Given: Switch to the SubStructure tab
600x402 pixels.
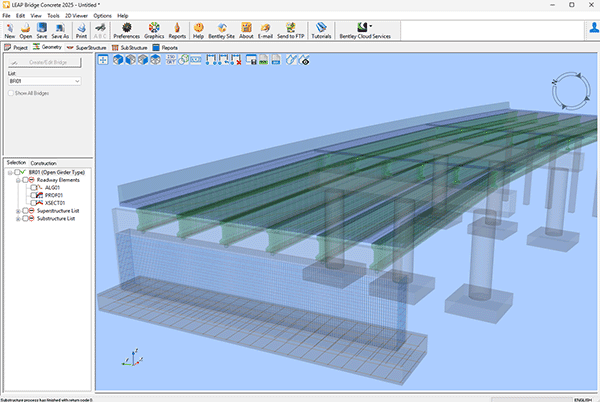Looking at the screenshot, I should (x=133, y=46).
